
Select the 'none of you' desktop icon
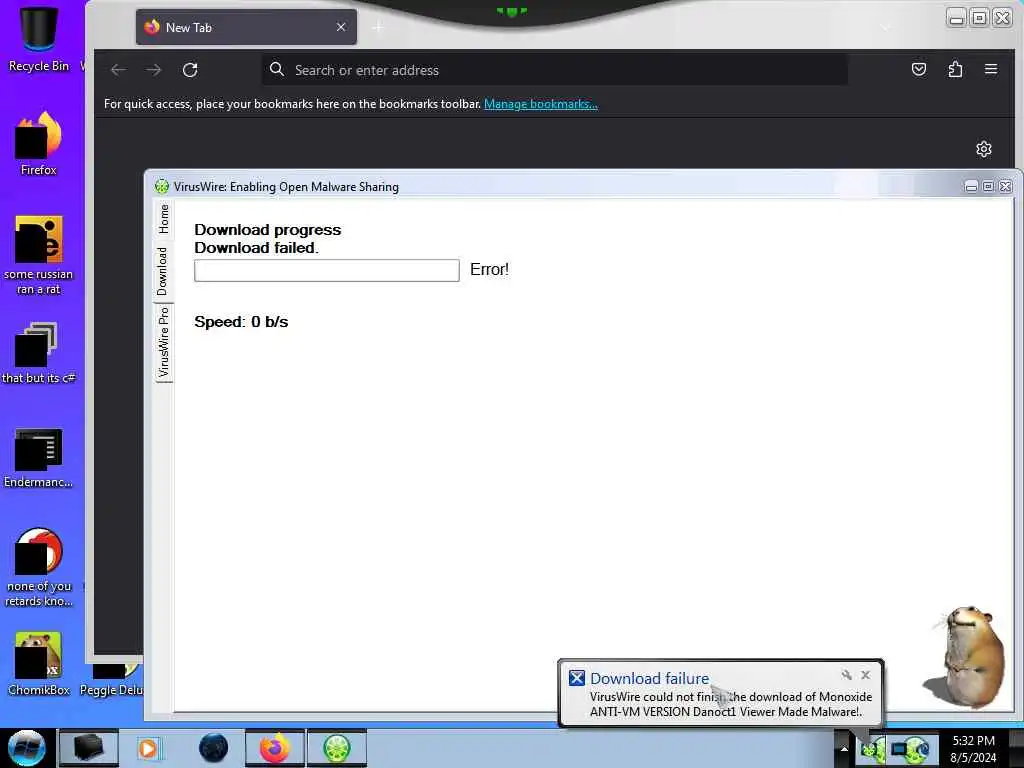(x=39, y=568)
